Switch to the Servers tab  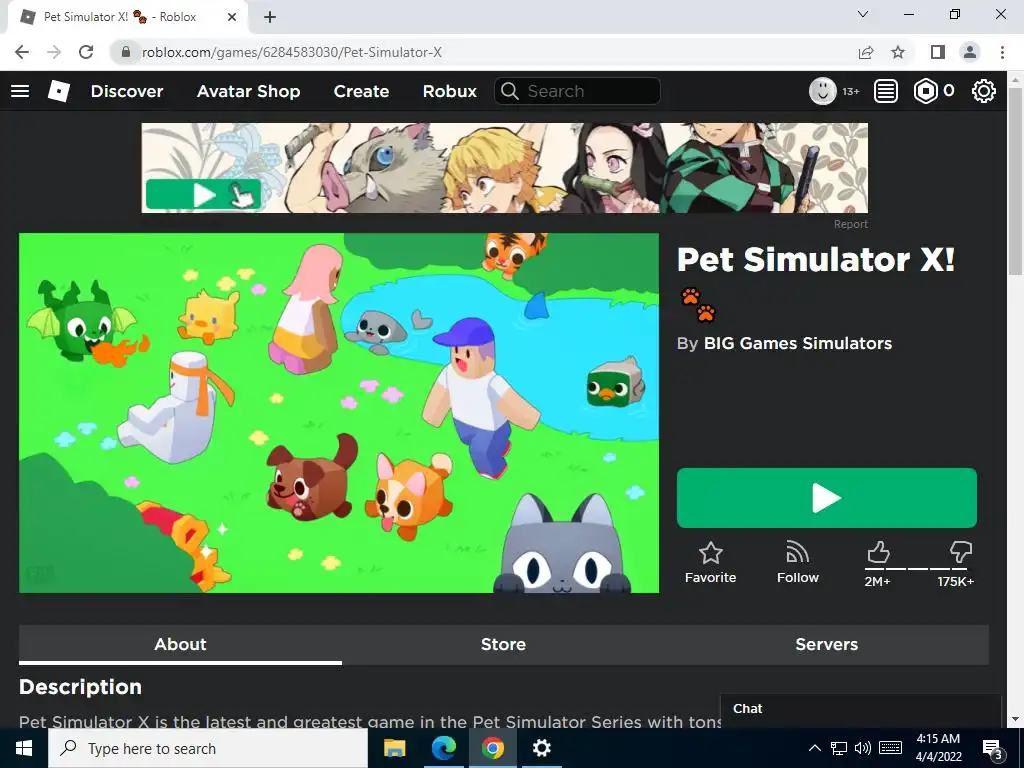point(826,645)
